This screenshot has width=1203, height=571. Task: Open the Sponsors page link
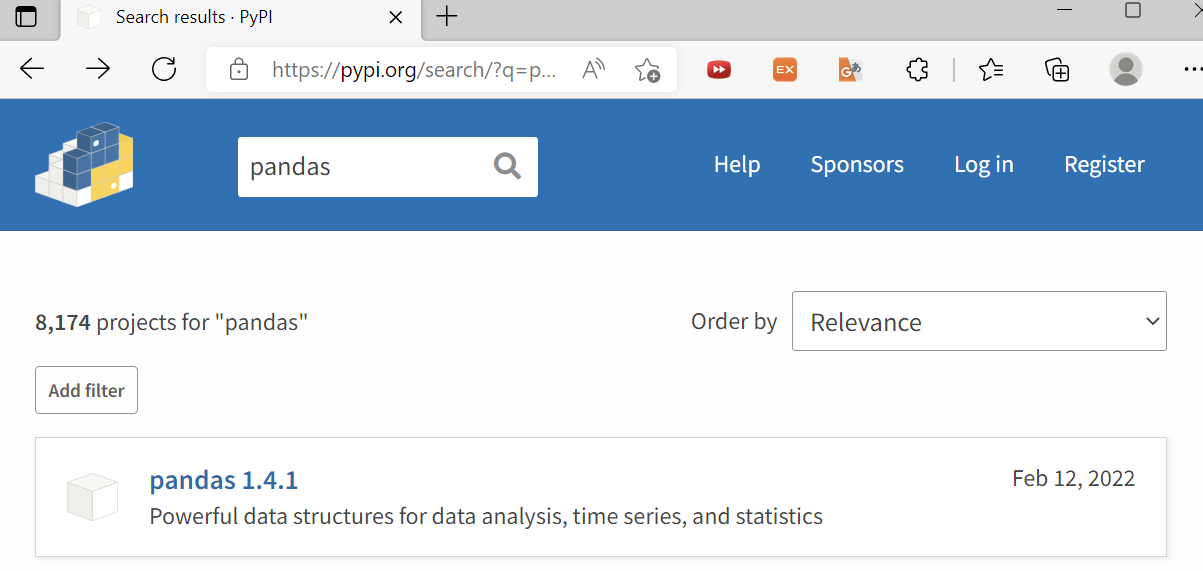[856, 165]
